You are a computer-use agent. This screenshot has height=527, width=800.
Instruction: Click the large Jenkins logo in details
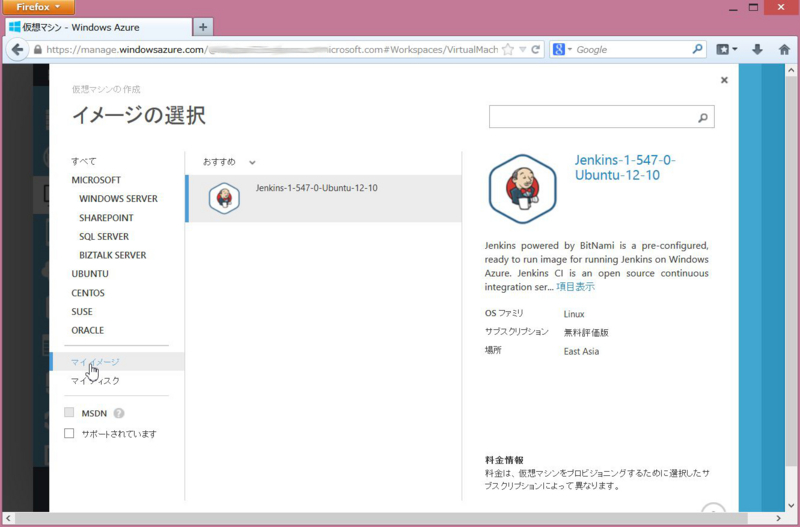522,189
